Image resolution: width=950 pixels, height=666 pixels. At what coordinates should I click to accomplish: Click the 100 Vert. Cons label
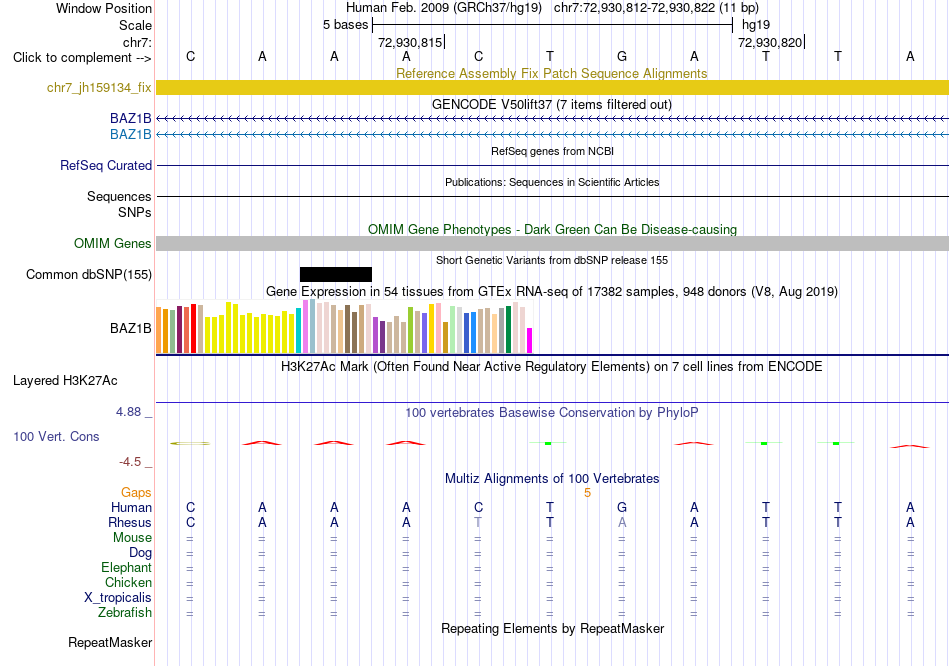56,436
